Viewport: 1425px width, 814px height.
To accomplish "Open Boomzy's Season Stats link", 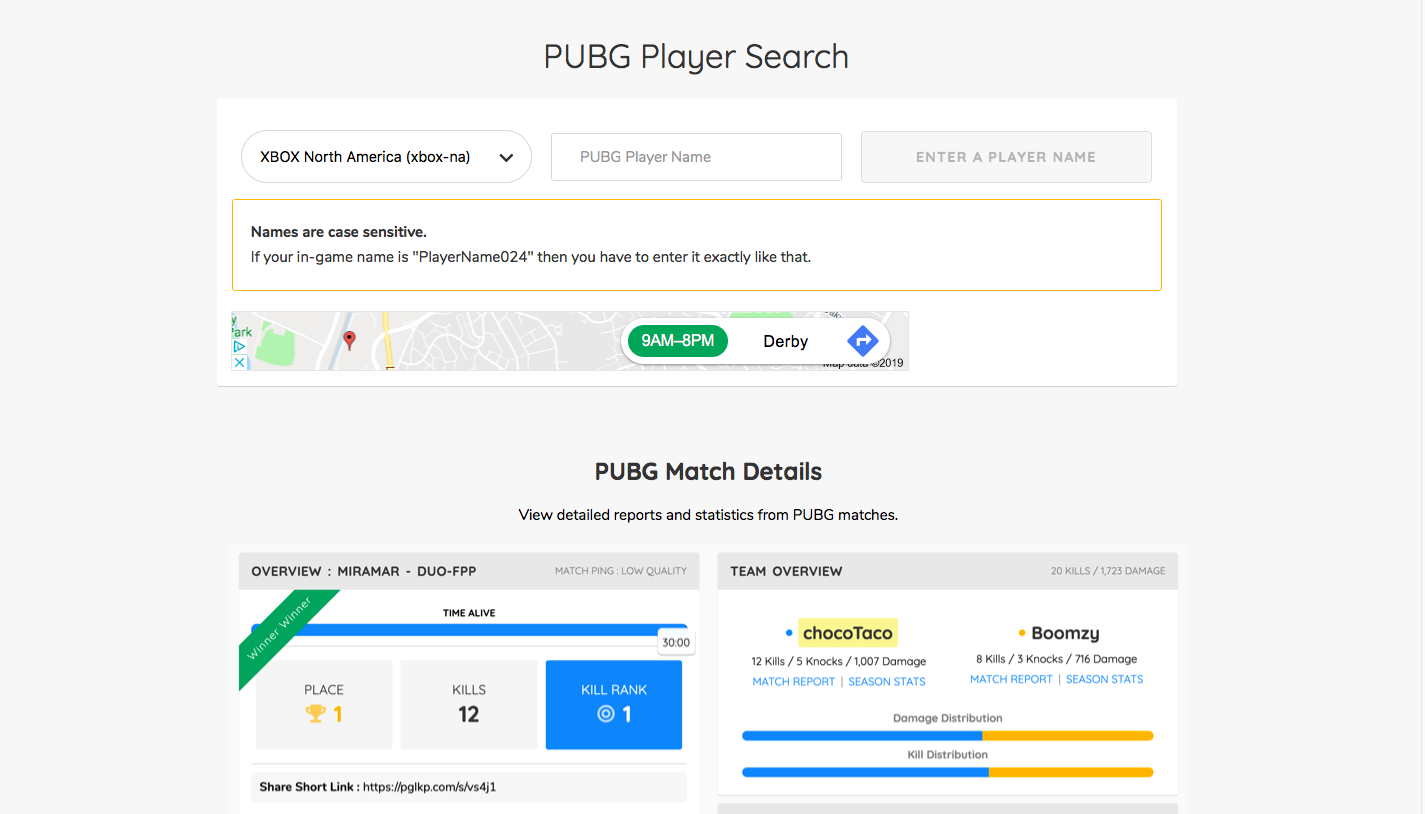I will pos(1104,679).
